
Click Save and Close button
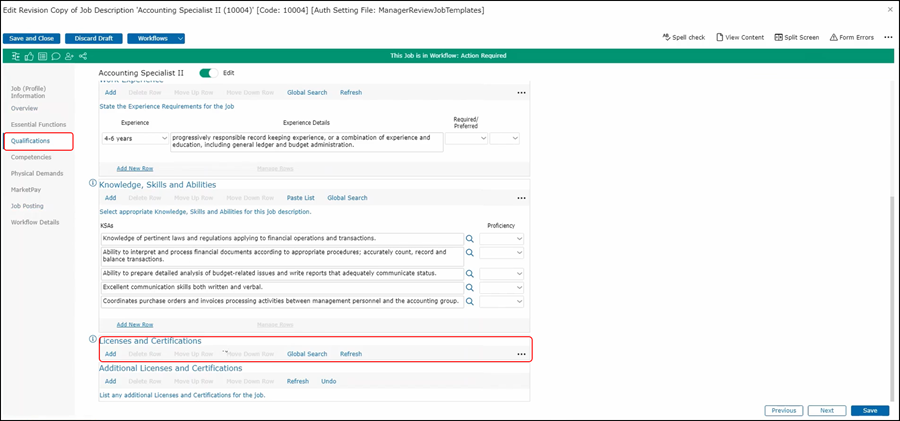coord(33,38)
